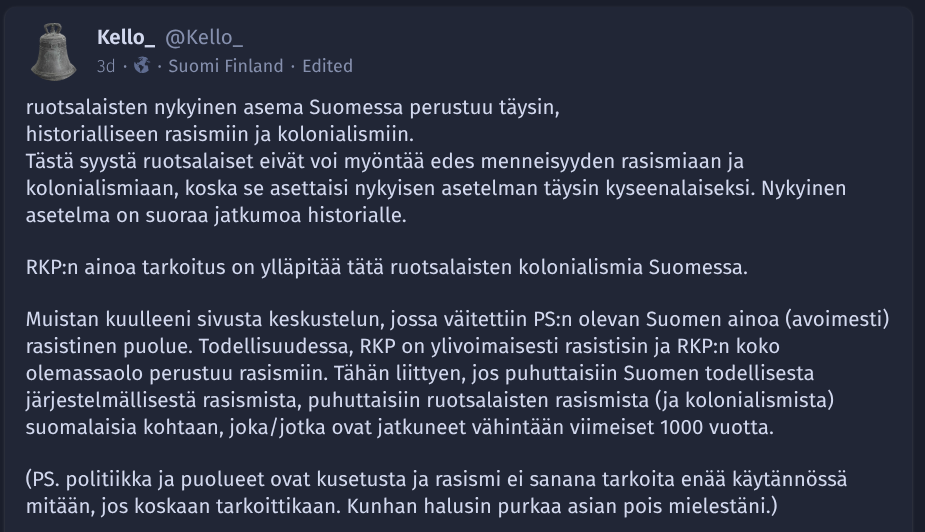Image resolution: width=925 pixels, height=532 pixels.
Task: Click the line 'asetelma on suoraa jatkumoa historialle.'
Action: (x=216, y=215)
